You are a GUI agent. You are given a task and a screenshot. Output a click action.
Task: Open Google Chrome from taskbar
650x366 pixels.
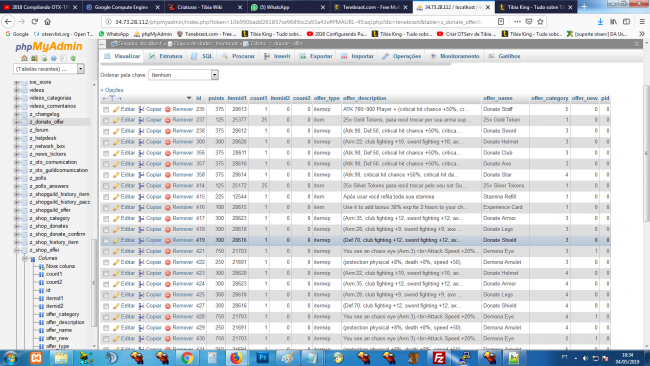pos(187,358)
